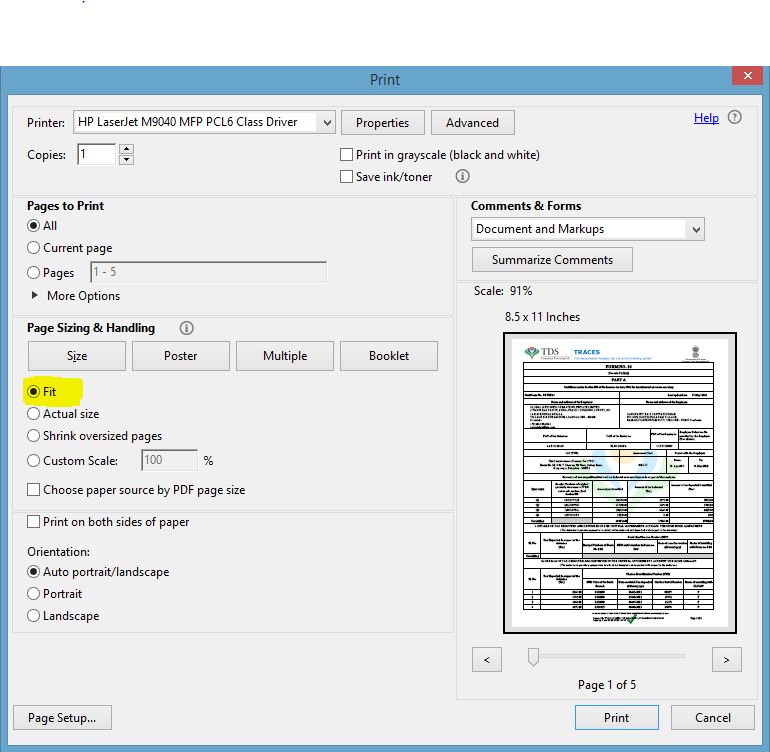Click the Page Sizing & Handling info icon
770x752 pixels.
[186, 328]
